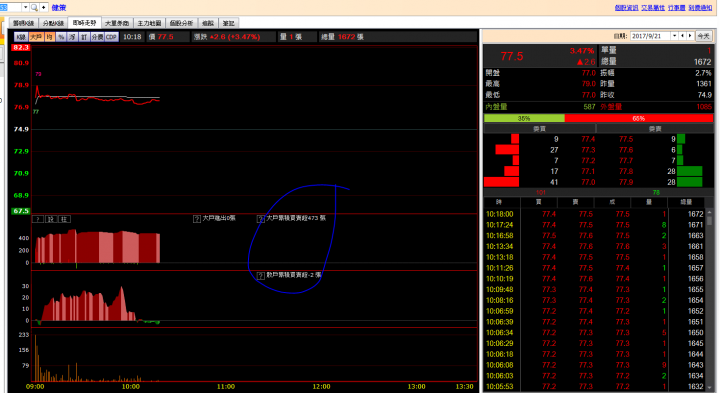Toggle the 訂 toolbar button
The image size is (720, 393).
pyautogui.click(x=84, y=37)
